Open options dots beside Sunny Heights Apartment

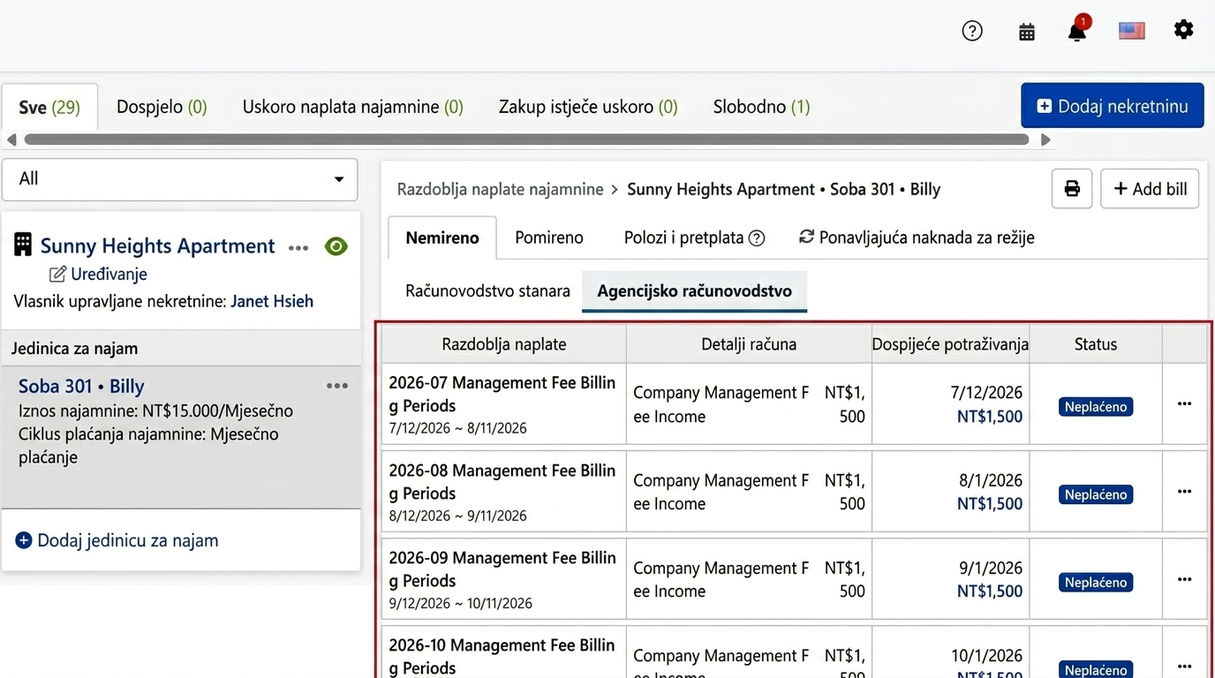[x=298, y=248]
